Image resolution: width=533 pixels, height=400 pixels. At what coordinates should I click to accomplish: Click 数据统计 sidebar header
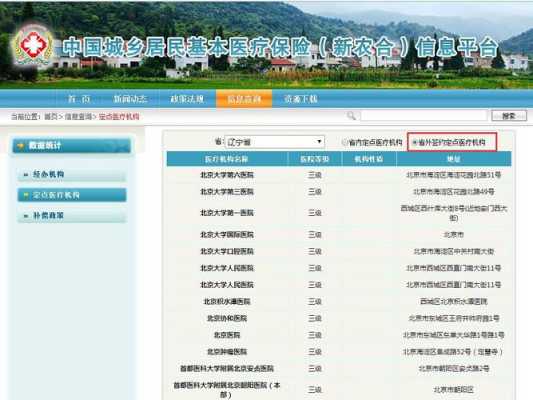pyautogui.click(x=71, y=146)
